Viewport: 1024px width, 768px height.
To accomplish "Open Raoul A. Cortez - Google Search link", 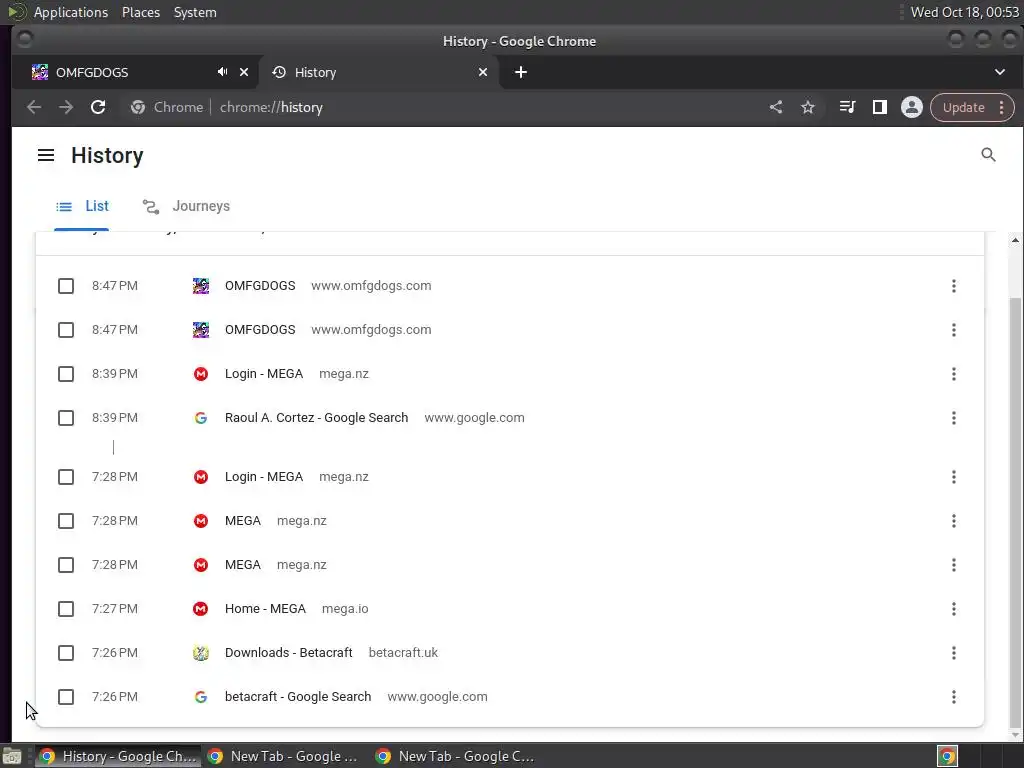I will (316, 418).
